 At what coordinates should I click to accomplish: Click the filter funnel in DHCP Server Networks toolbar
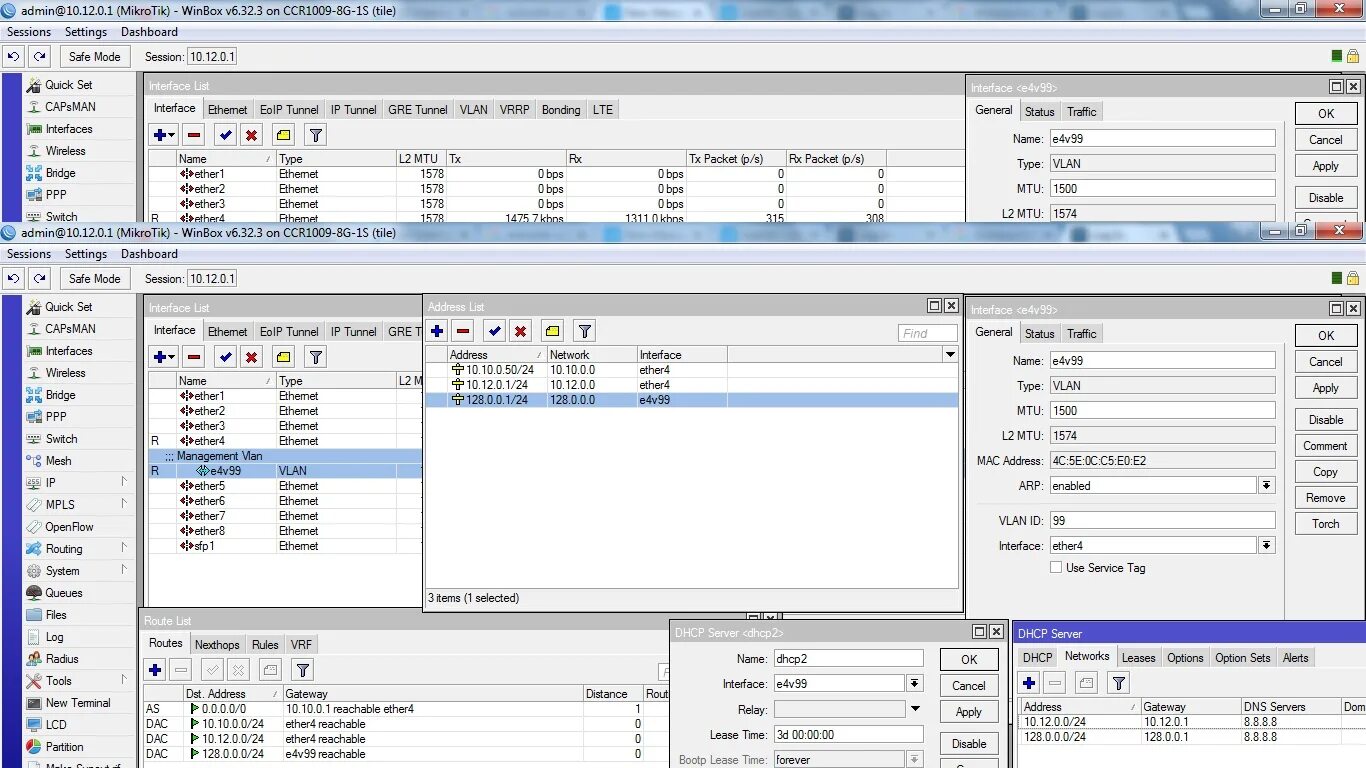pos(1119,683)
